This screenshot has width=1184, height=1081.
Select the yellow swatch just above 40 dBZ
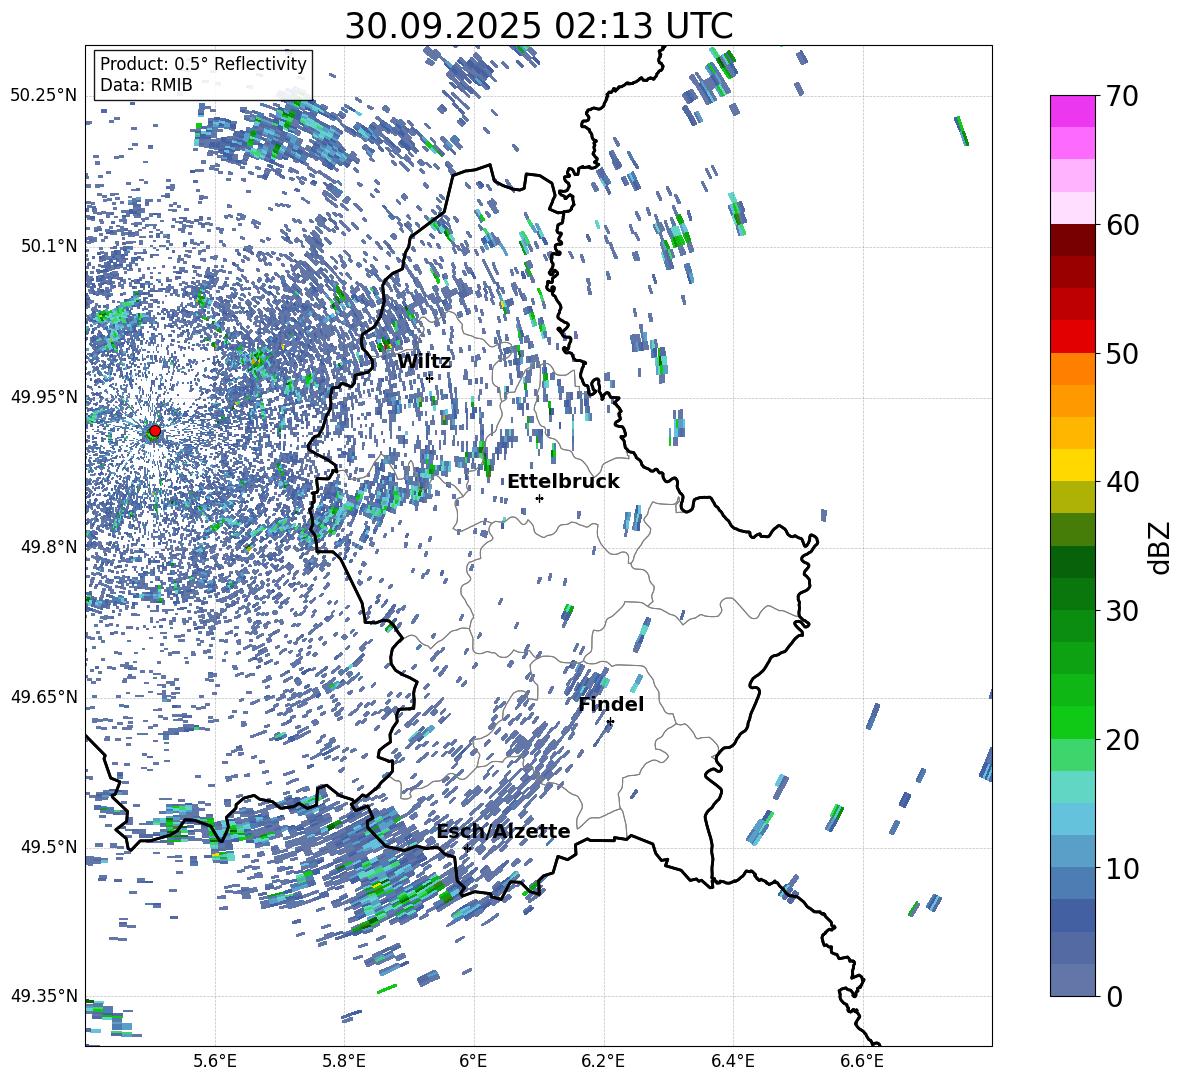(1073, 465)
